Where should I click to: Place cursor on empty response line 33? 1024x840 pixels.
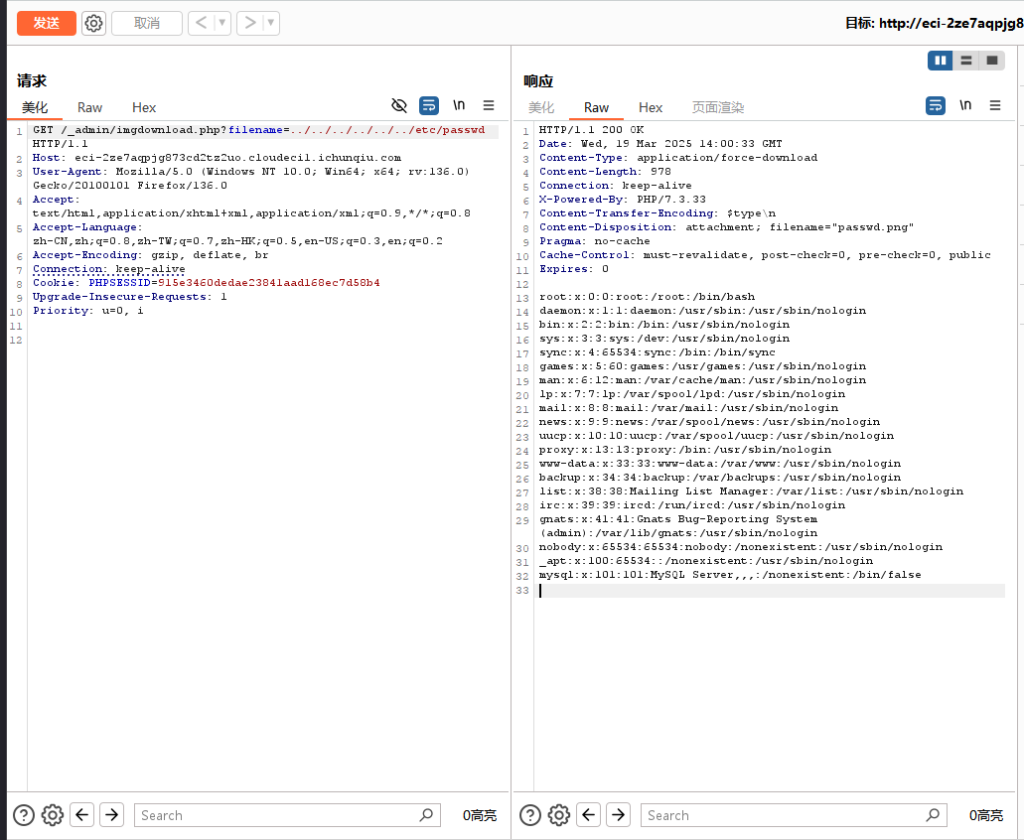click(x=771, y=590)
